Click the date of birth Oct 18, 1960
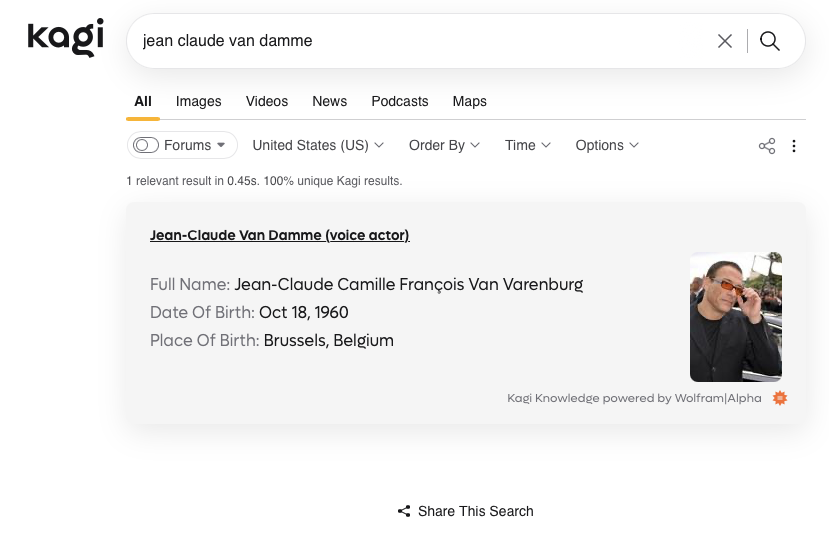Image resolution: width=829 pixels, height=544 pixels. (303, 312)
